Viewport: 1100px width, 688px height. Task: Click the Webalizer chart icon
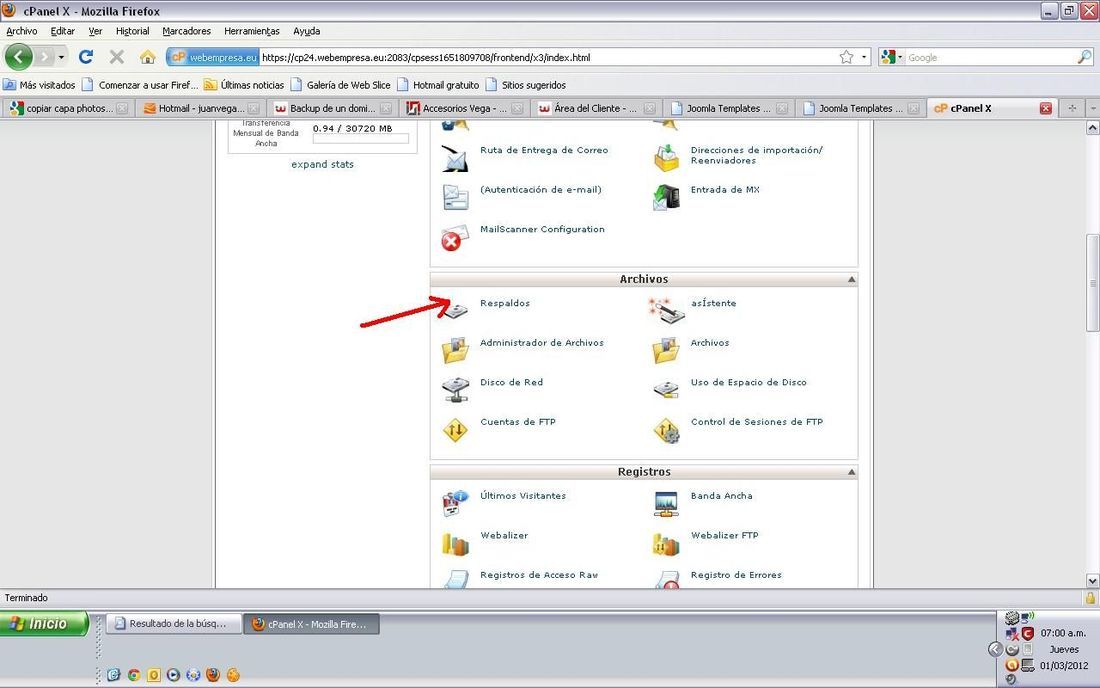point(455,544)
